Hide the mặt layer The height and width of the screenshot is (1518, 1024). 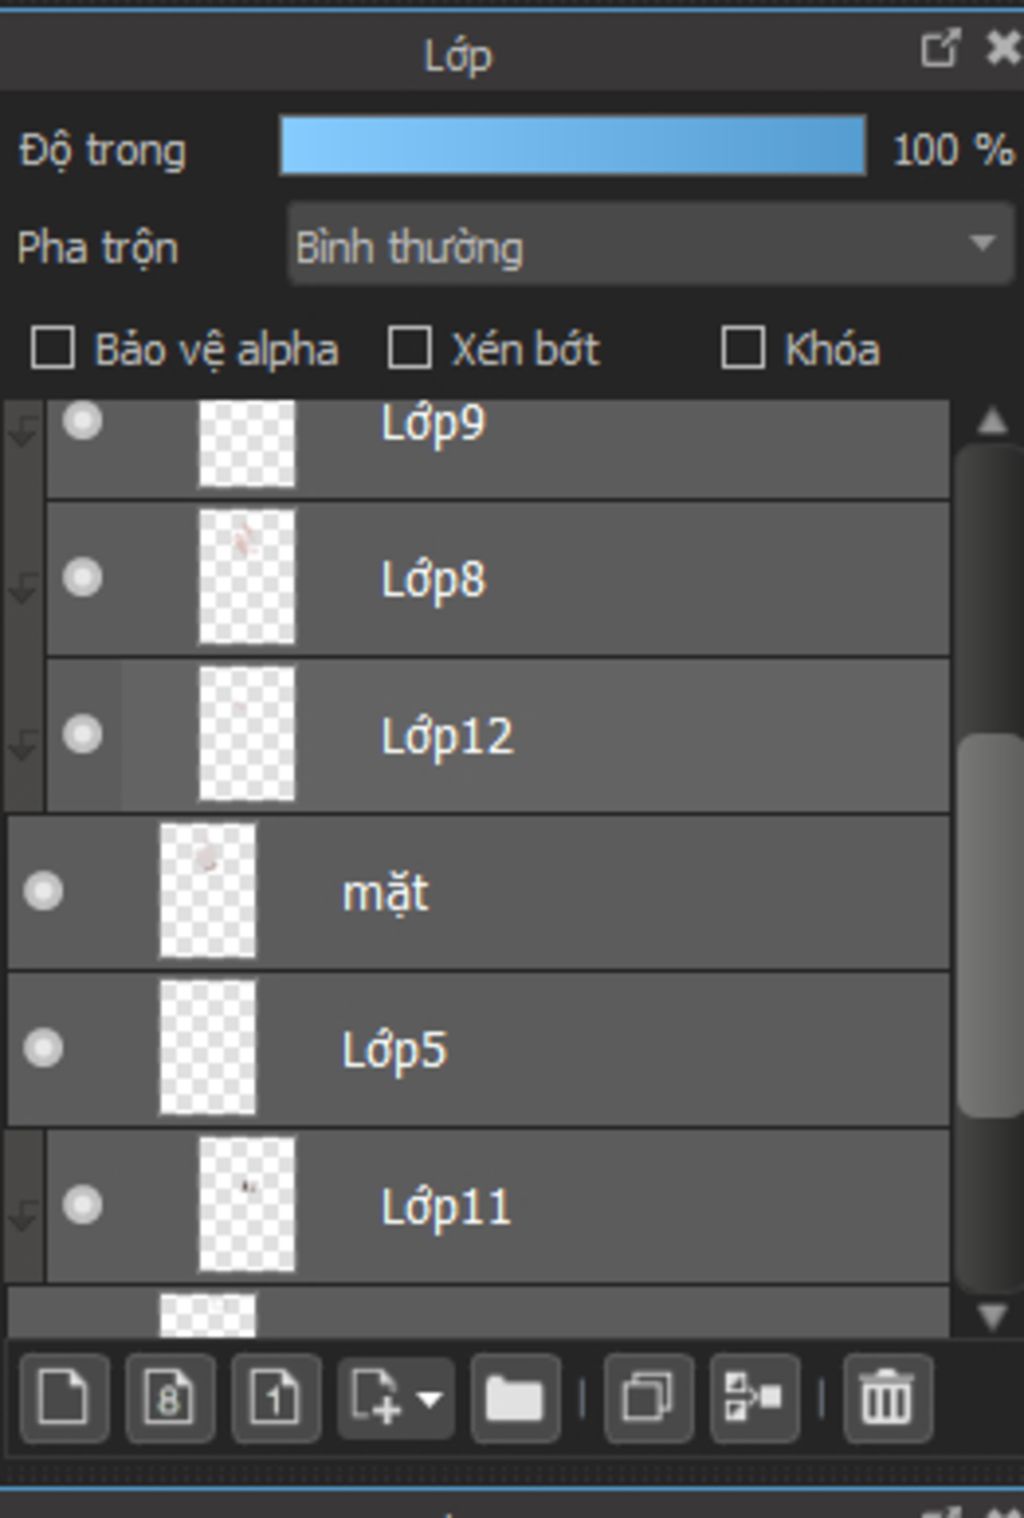pyautogui.click(x=43, y=891)
